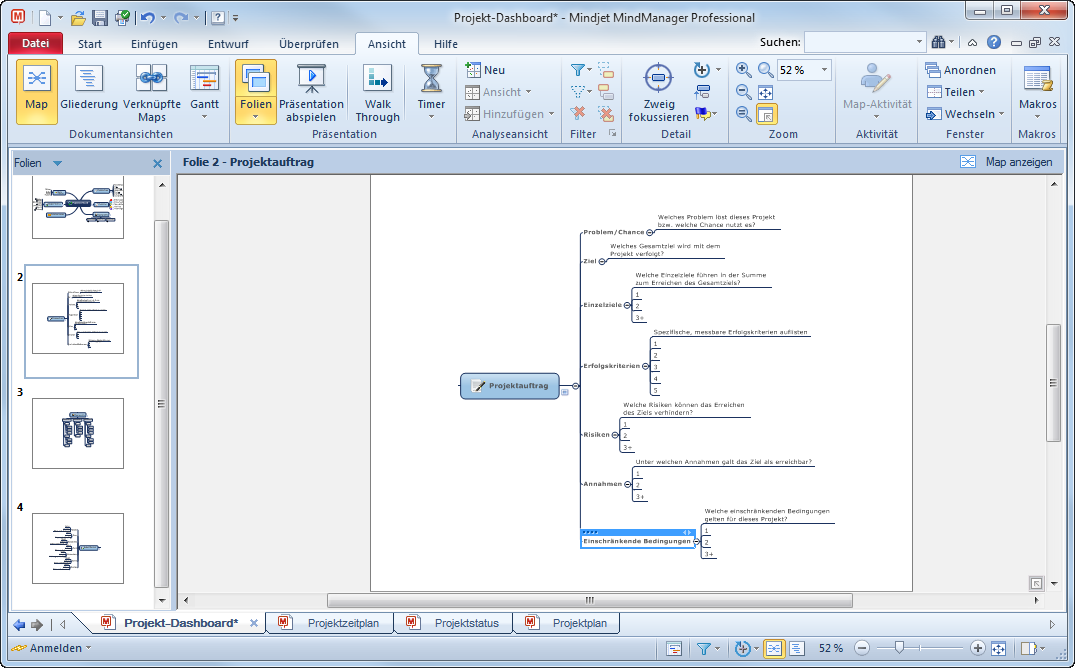
Task: Open the Anmelden dropdown
Action: (88, 648)
